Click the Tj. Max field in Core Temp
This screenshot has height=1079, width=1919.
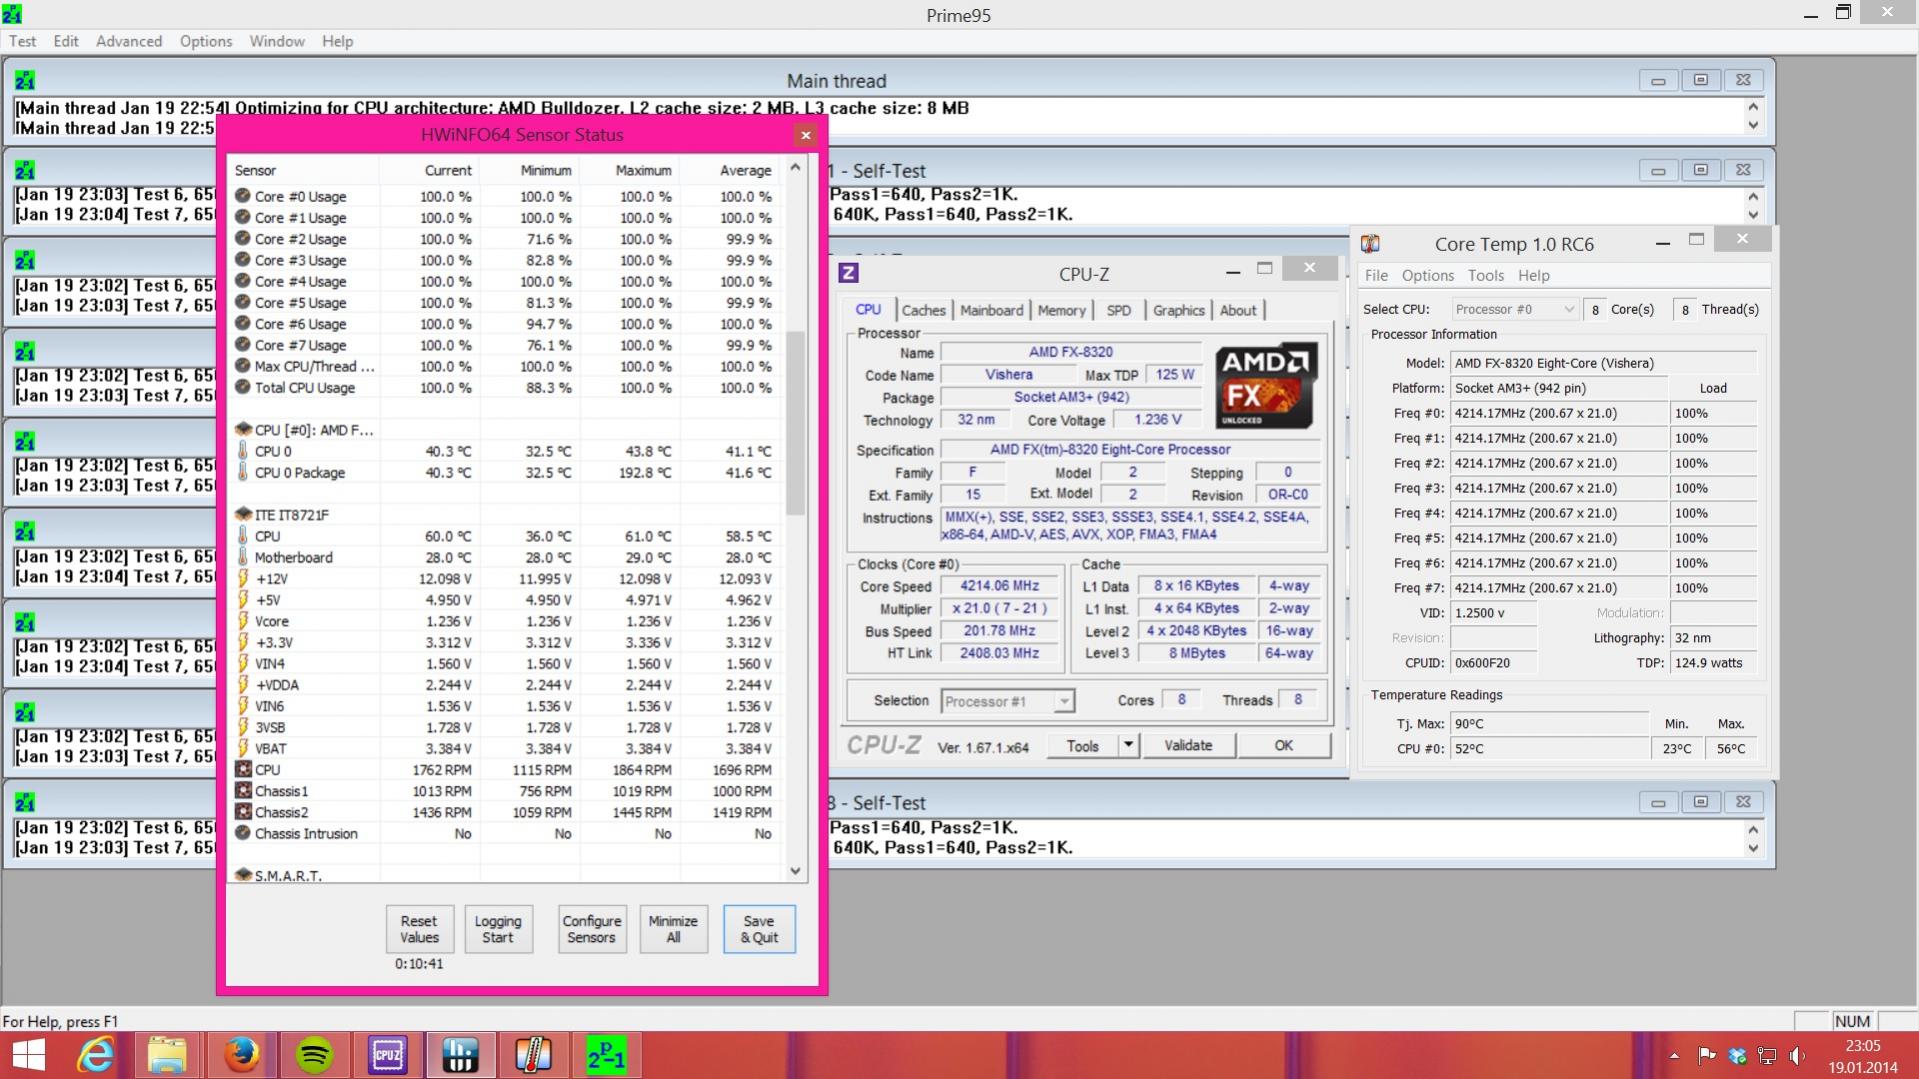pos(1549,723)
